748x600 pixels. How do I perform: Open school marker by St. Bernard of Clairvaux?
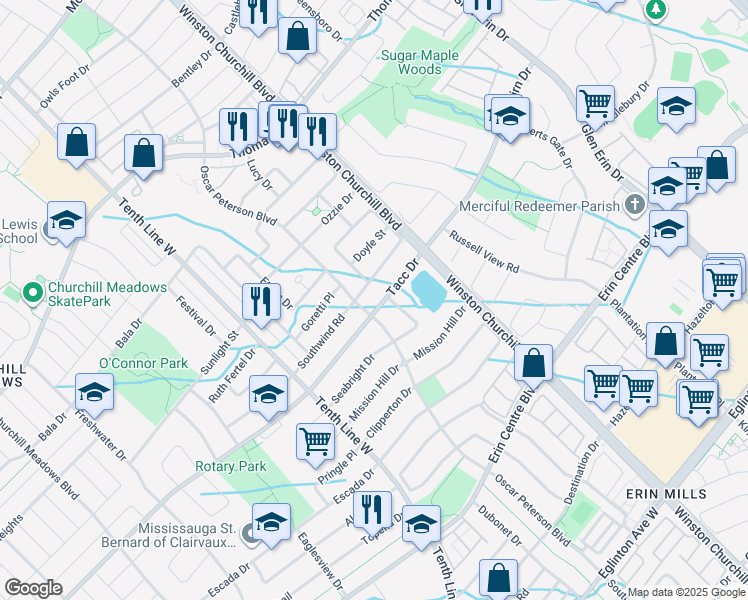click(x=271, y=526)
